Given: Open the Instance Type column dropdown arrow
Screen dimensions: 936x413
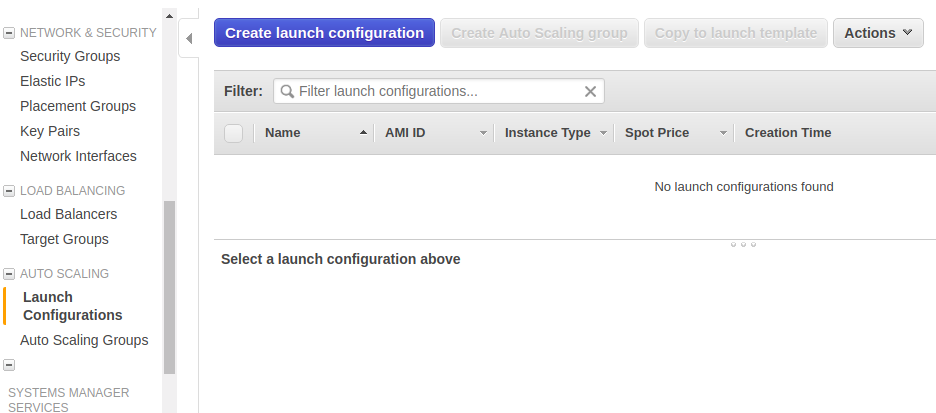Looking at the screenshot, I should point(603,133).
